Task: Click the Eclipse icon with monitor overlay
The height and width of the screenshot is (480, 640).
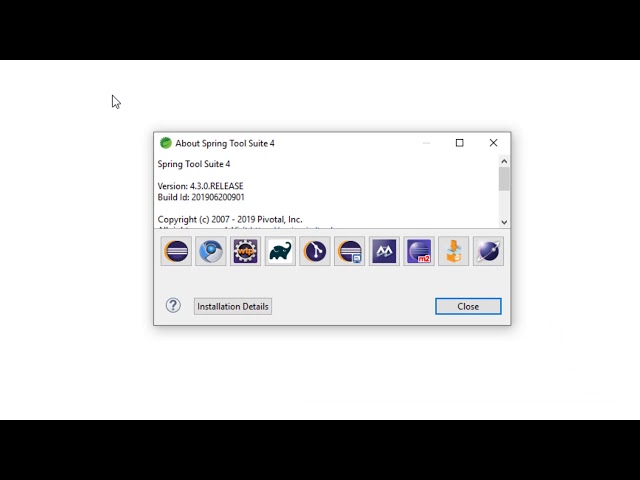Action: click(x=349, y=251)
